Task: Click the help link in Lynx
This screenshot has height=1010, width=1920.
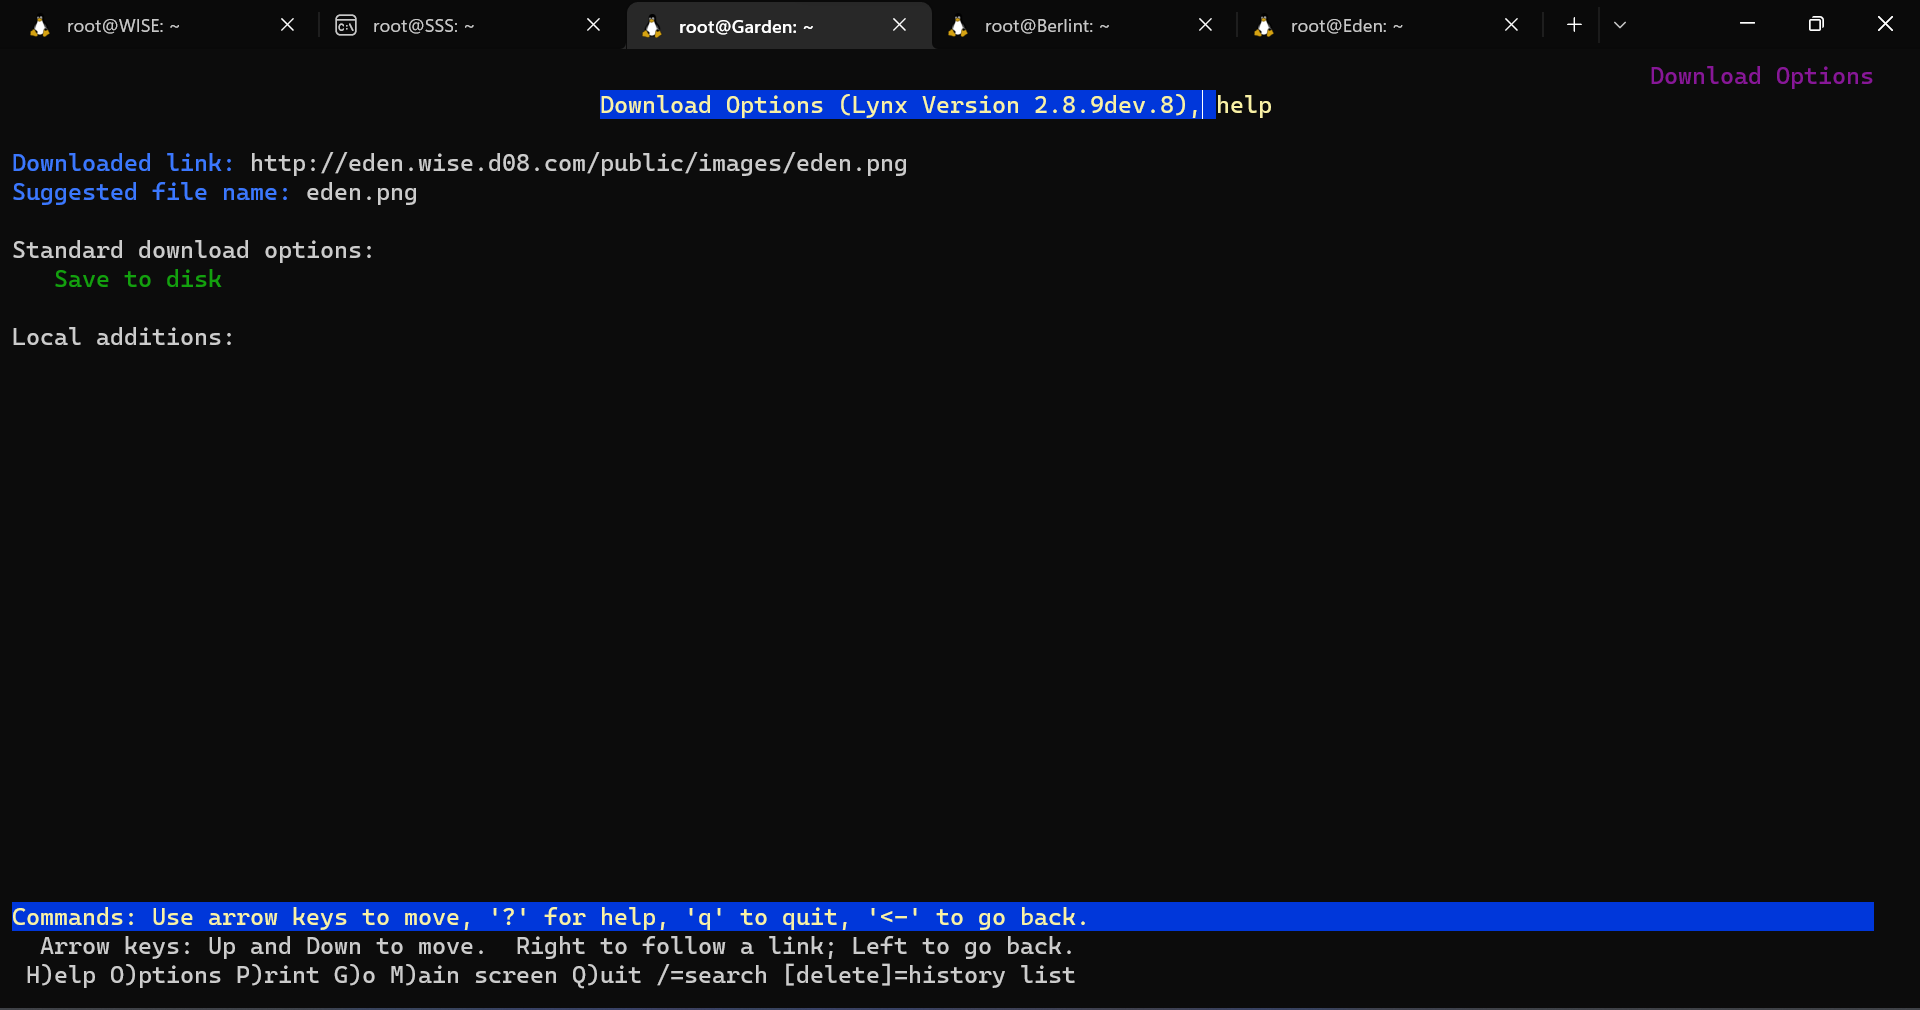Action: (x=1244, y=105)
